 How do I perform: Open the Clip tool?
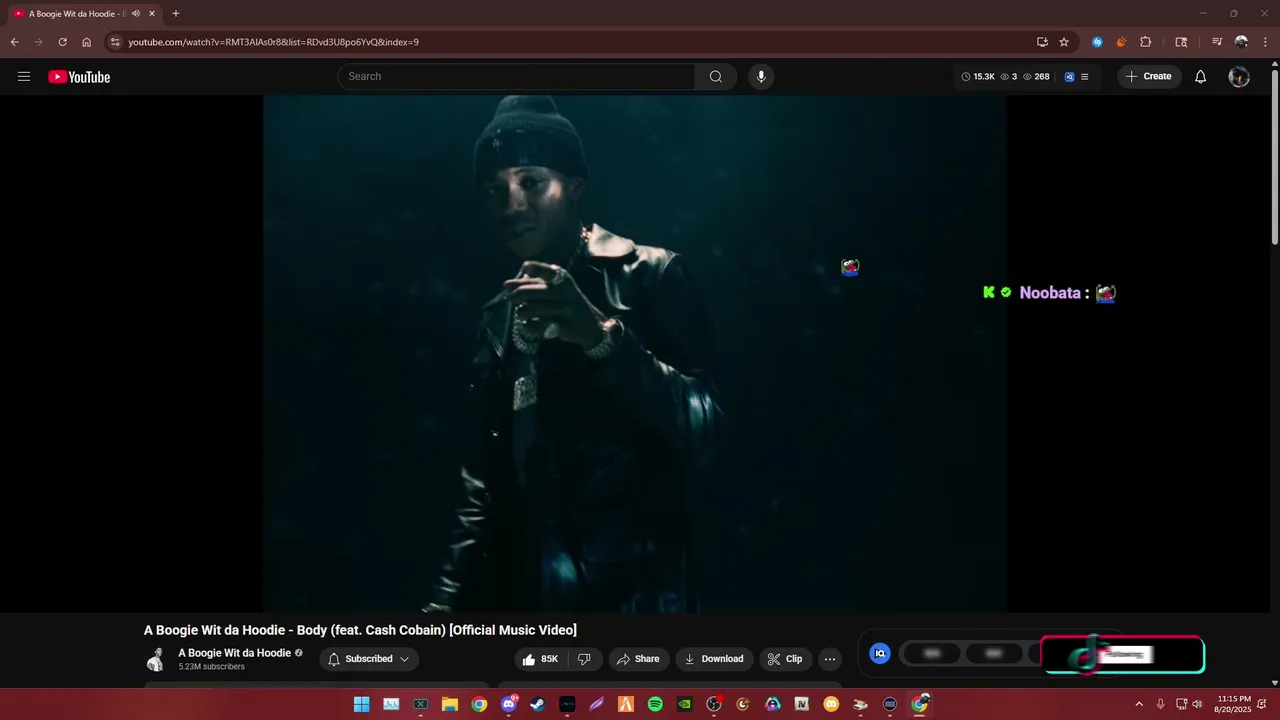[x=785, y=659]
